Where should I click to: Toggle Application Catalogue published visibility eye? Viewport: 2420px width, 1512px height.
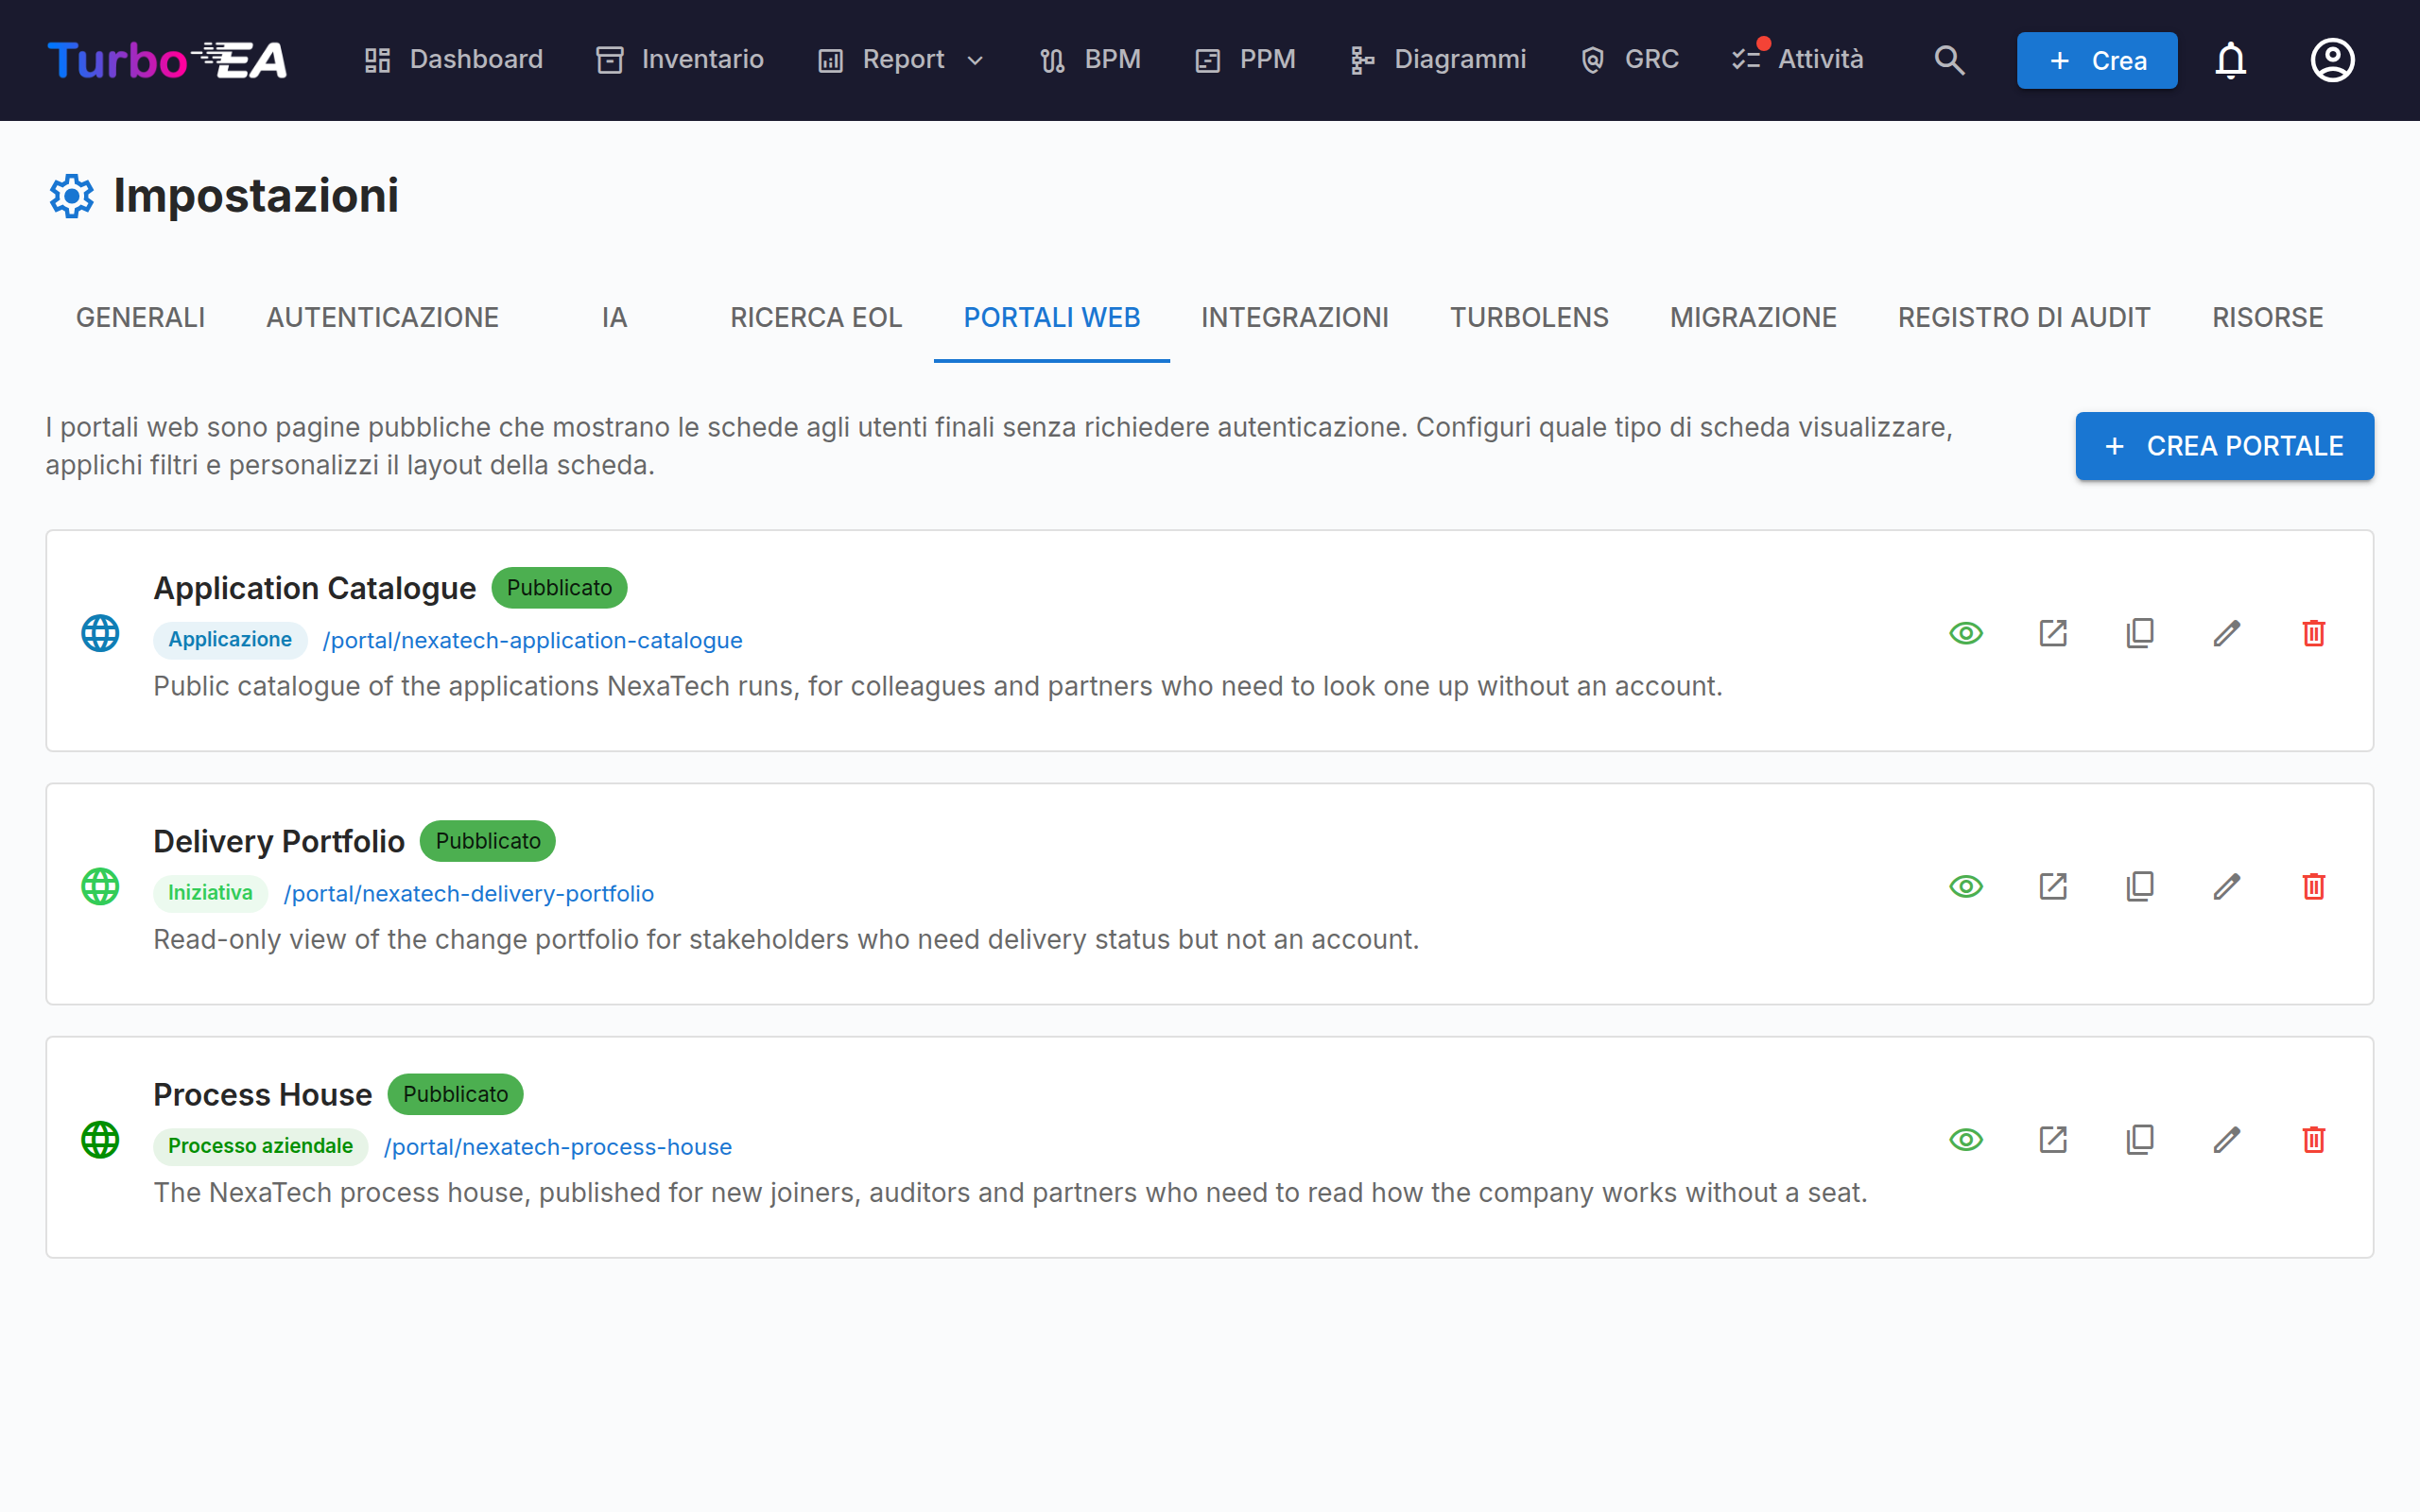coord(1966,633)
